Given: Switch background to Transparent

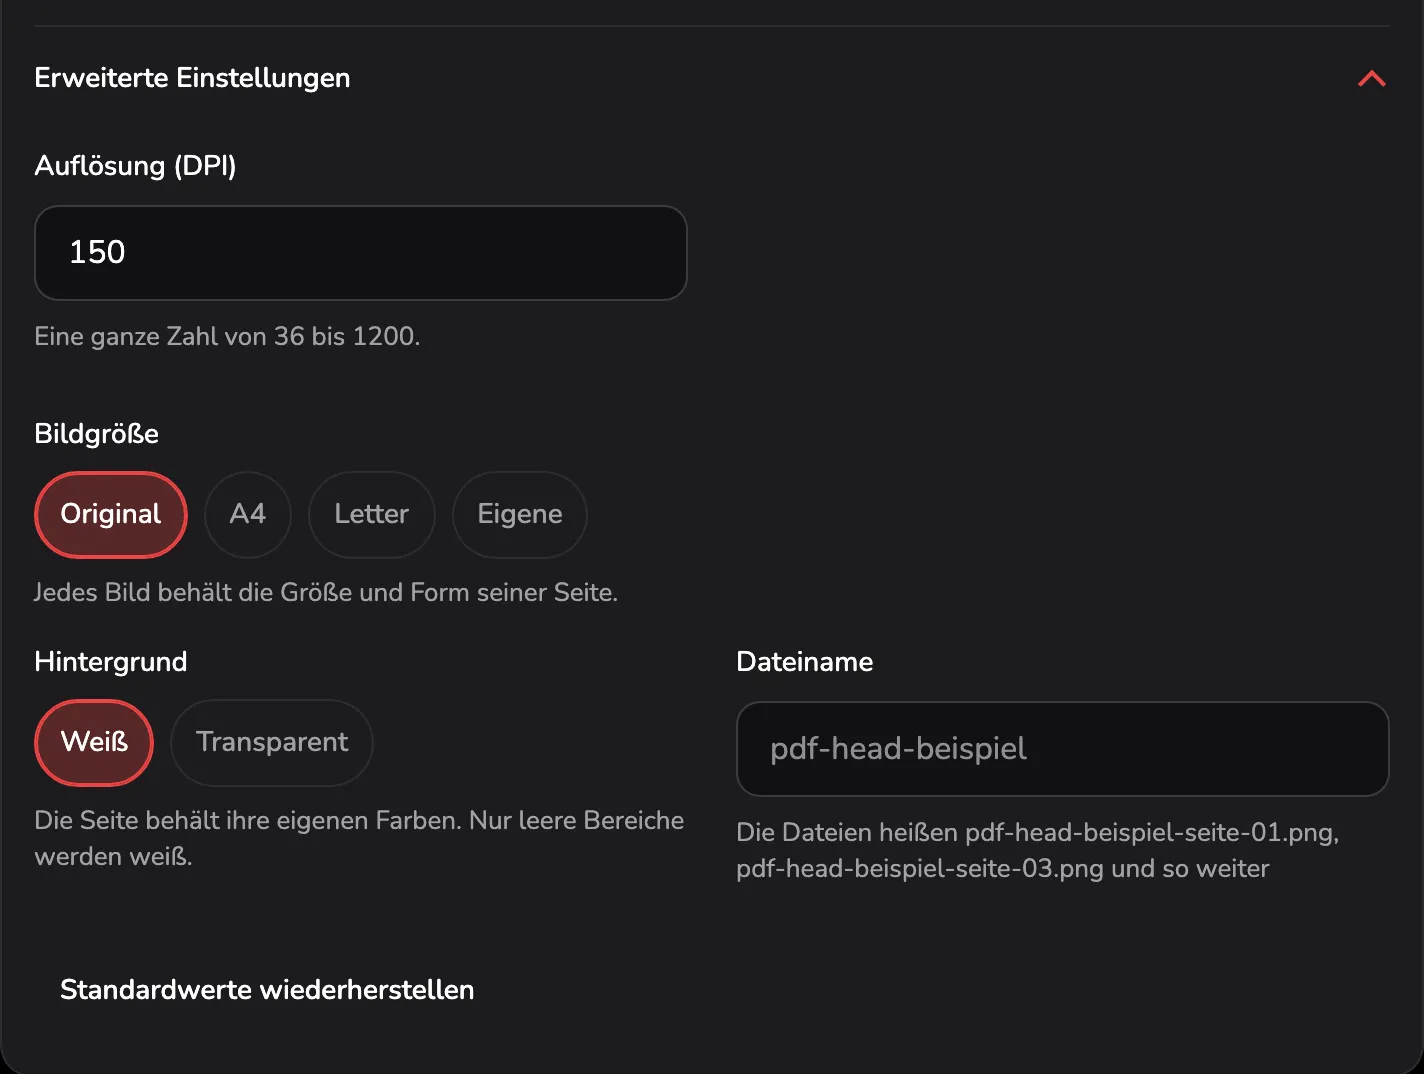Looking at the screenshot, I should (x=272, y=742).
